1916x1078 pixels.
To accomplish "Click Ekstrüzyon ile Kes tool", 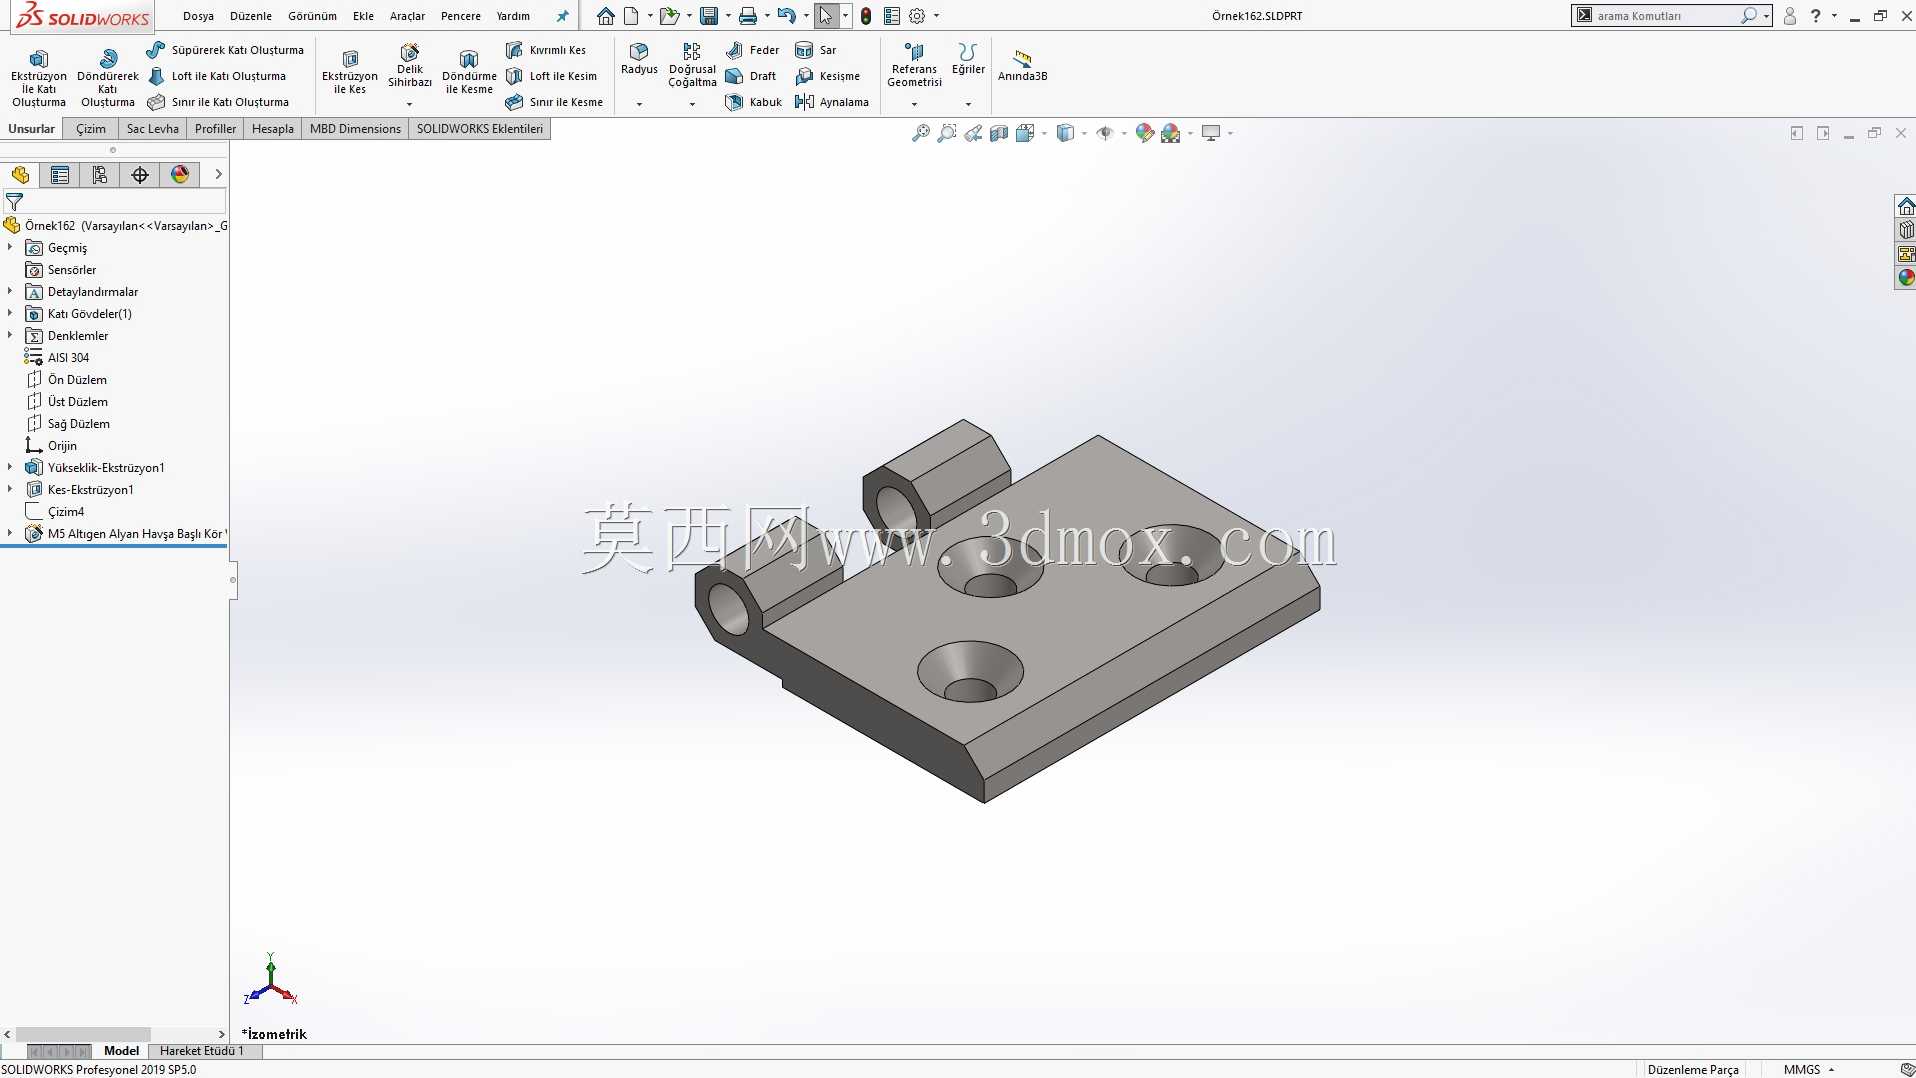I will click(350, 72).
